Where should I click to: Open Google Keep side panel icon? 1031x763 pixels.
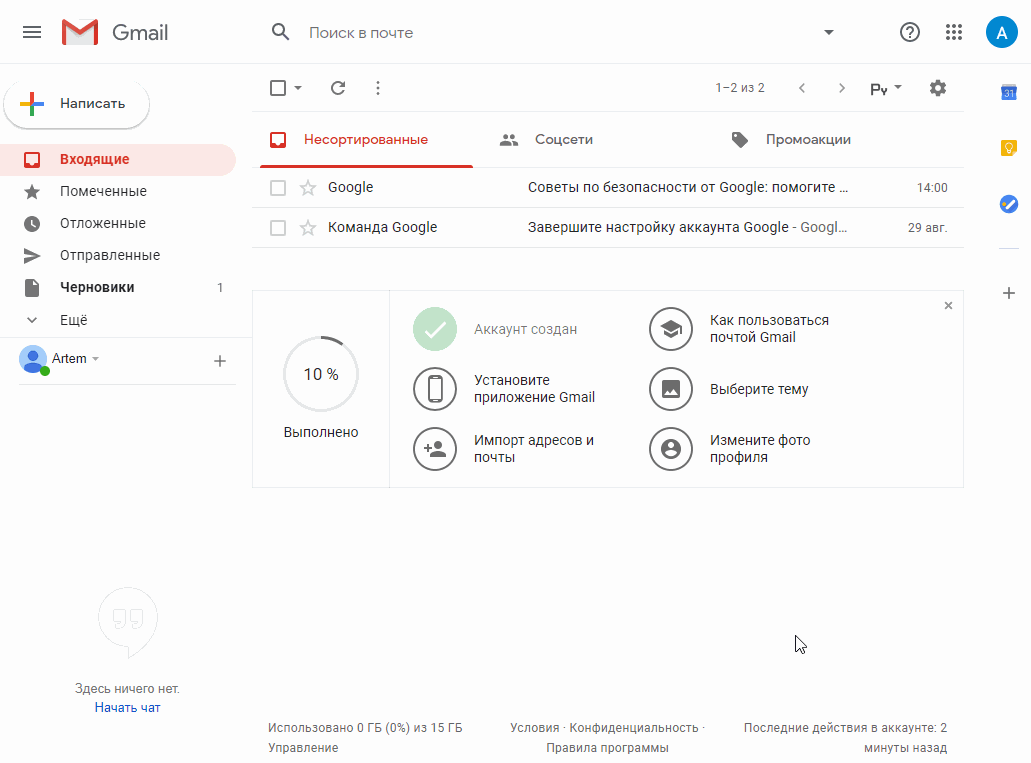(x=1009, y=148)
